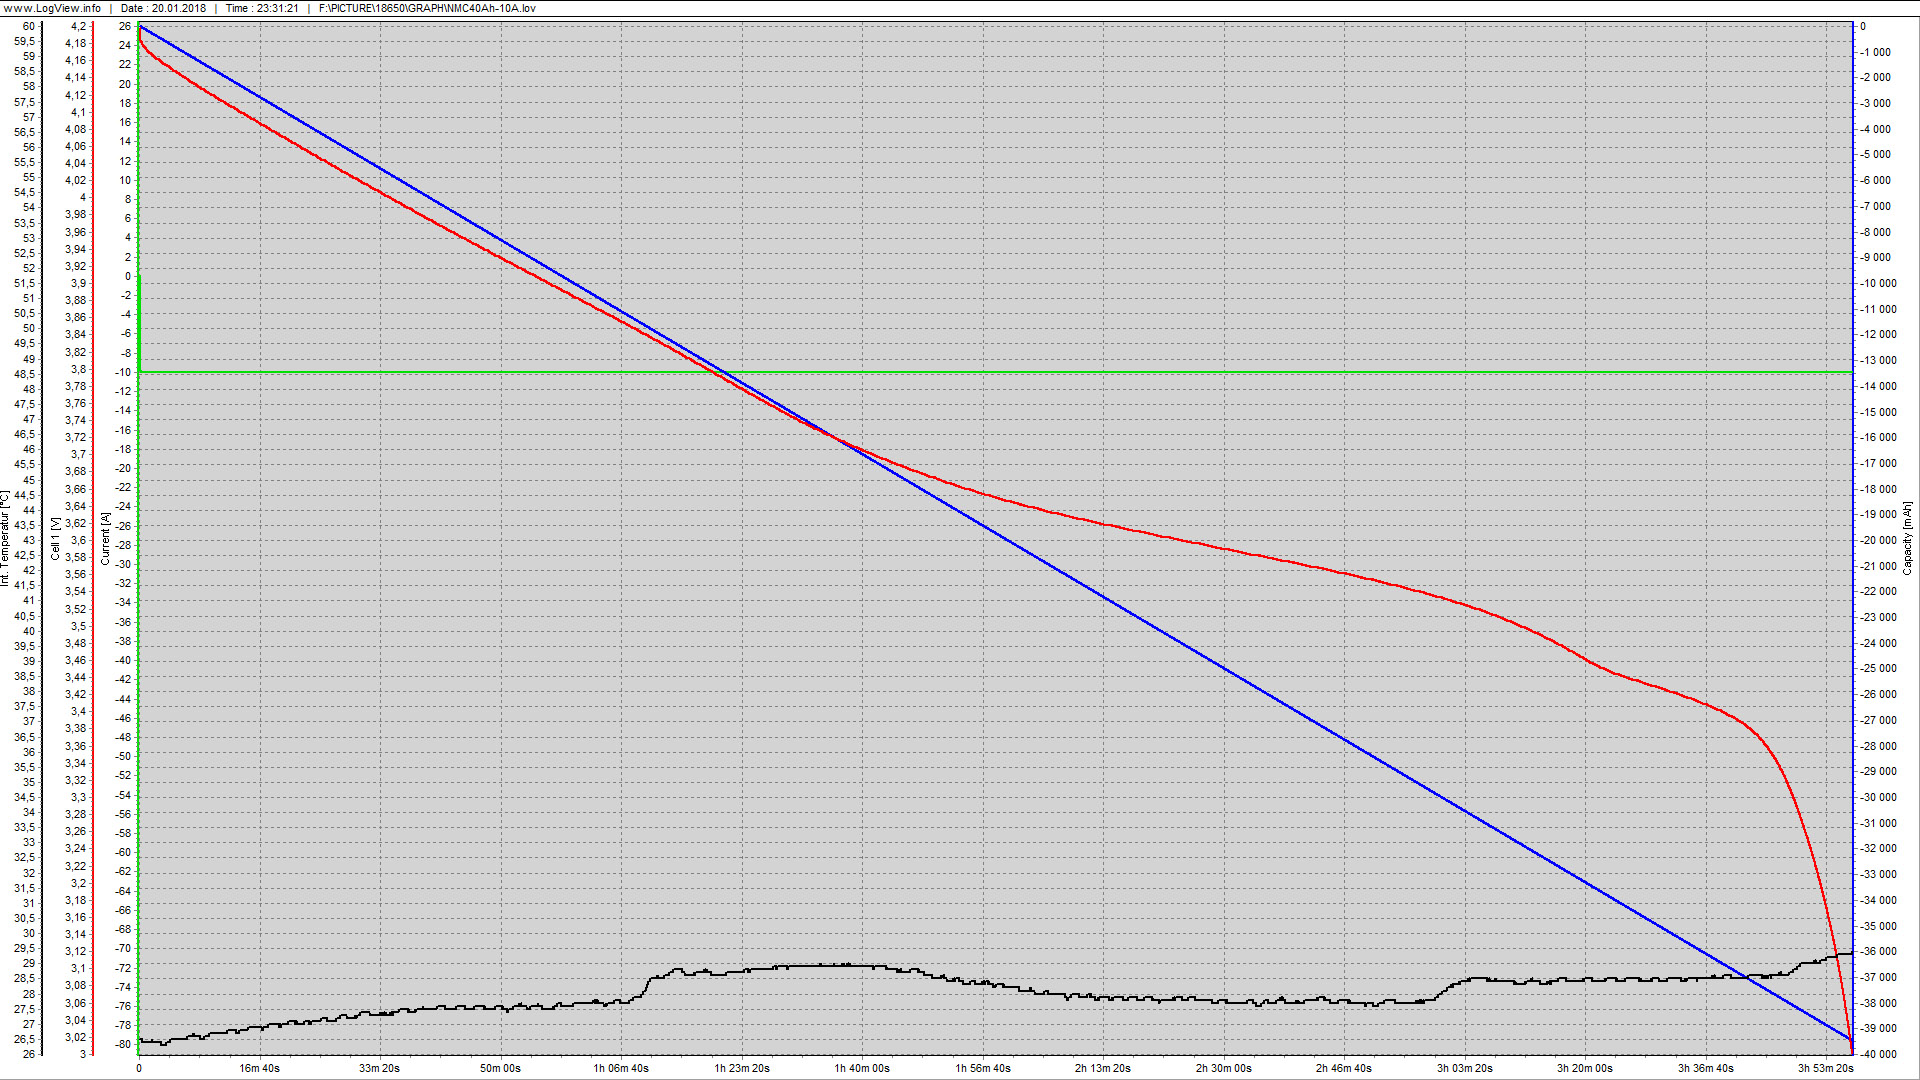Click the 2h 46m 40s time axis label
This screenshot has width=1920, height=1080.
pos(1344,1068)
